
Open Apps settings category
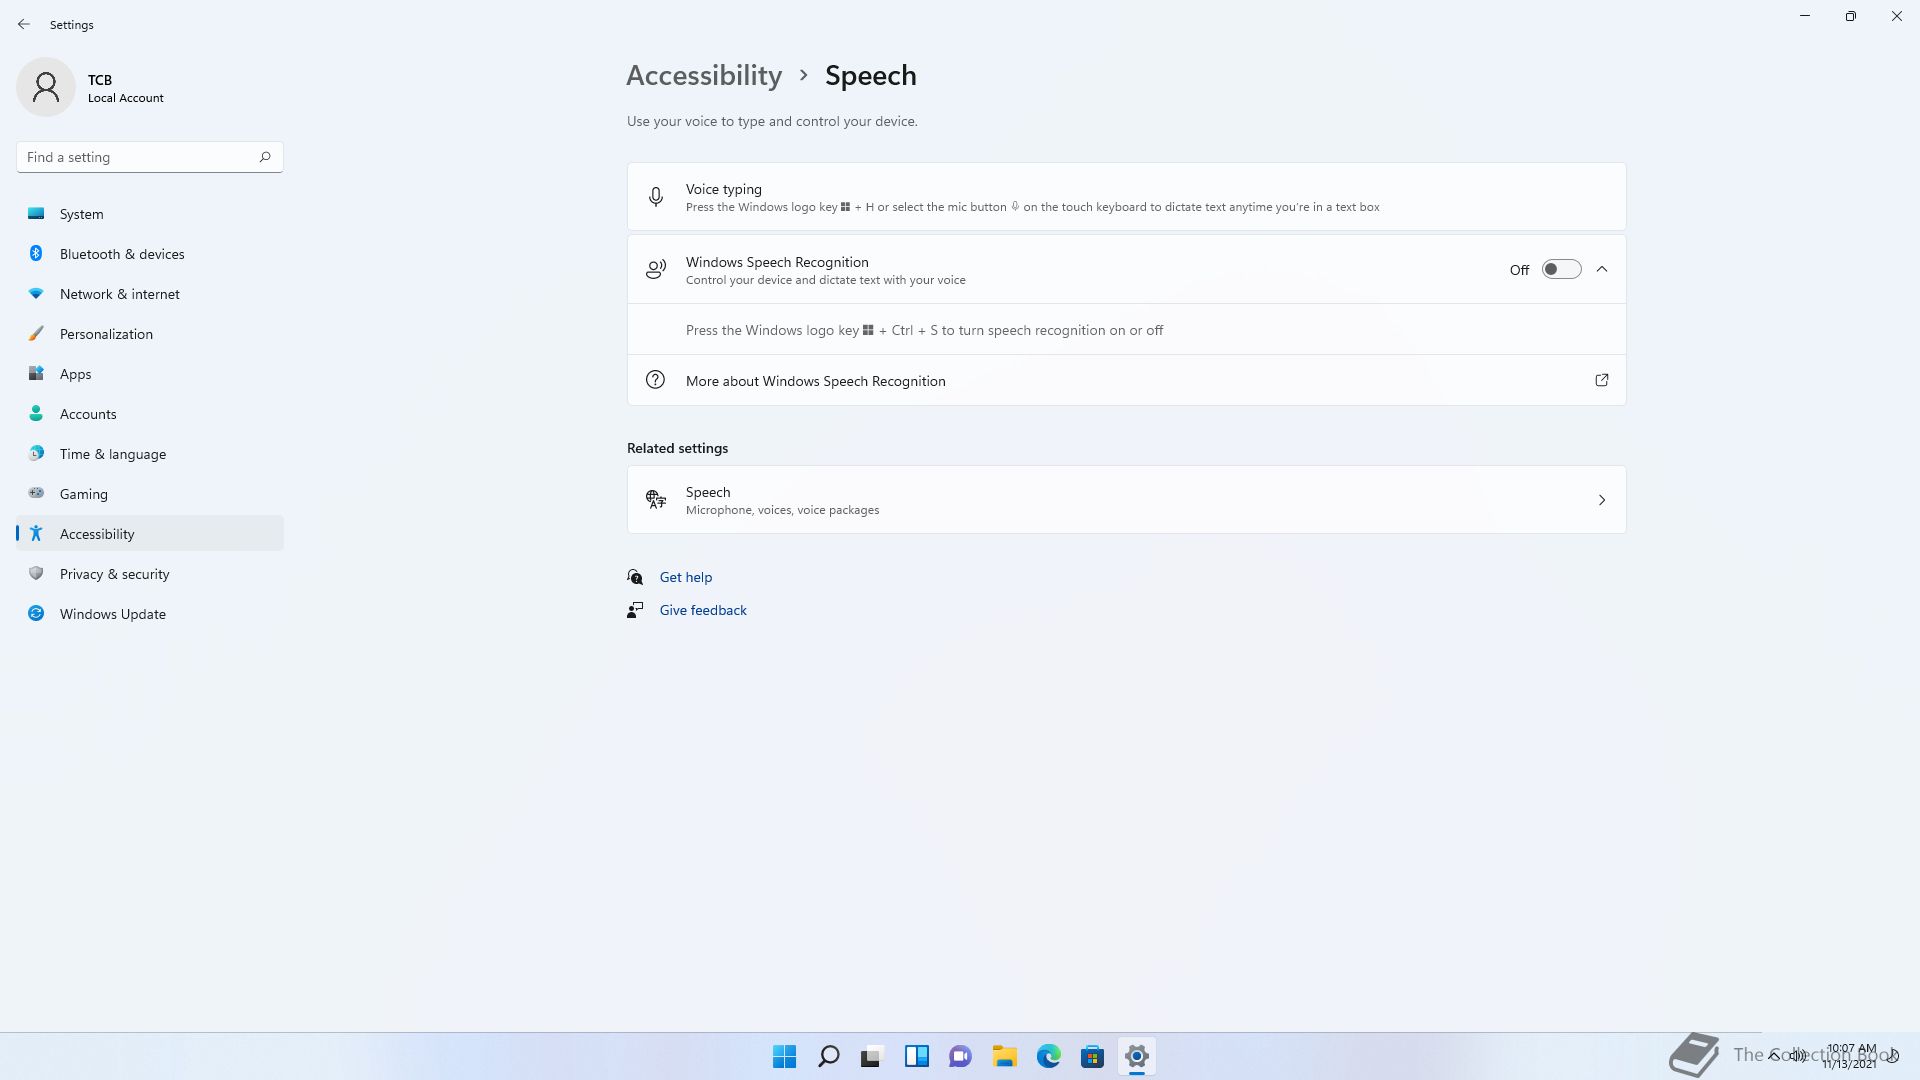point(150,374)
